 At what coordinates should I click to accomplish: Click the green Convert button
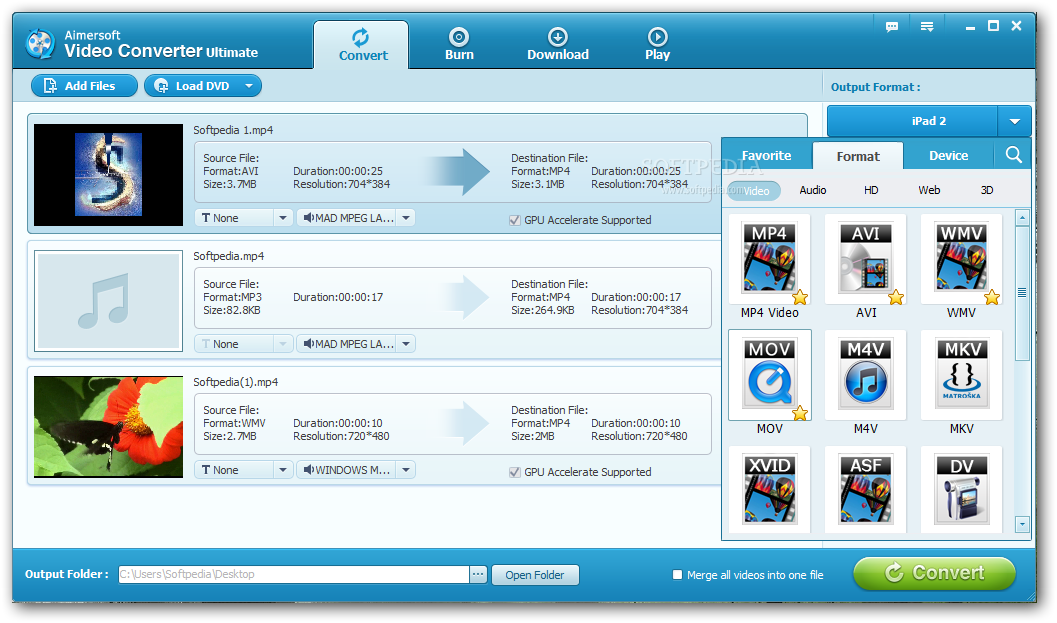(934, 573)
